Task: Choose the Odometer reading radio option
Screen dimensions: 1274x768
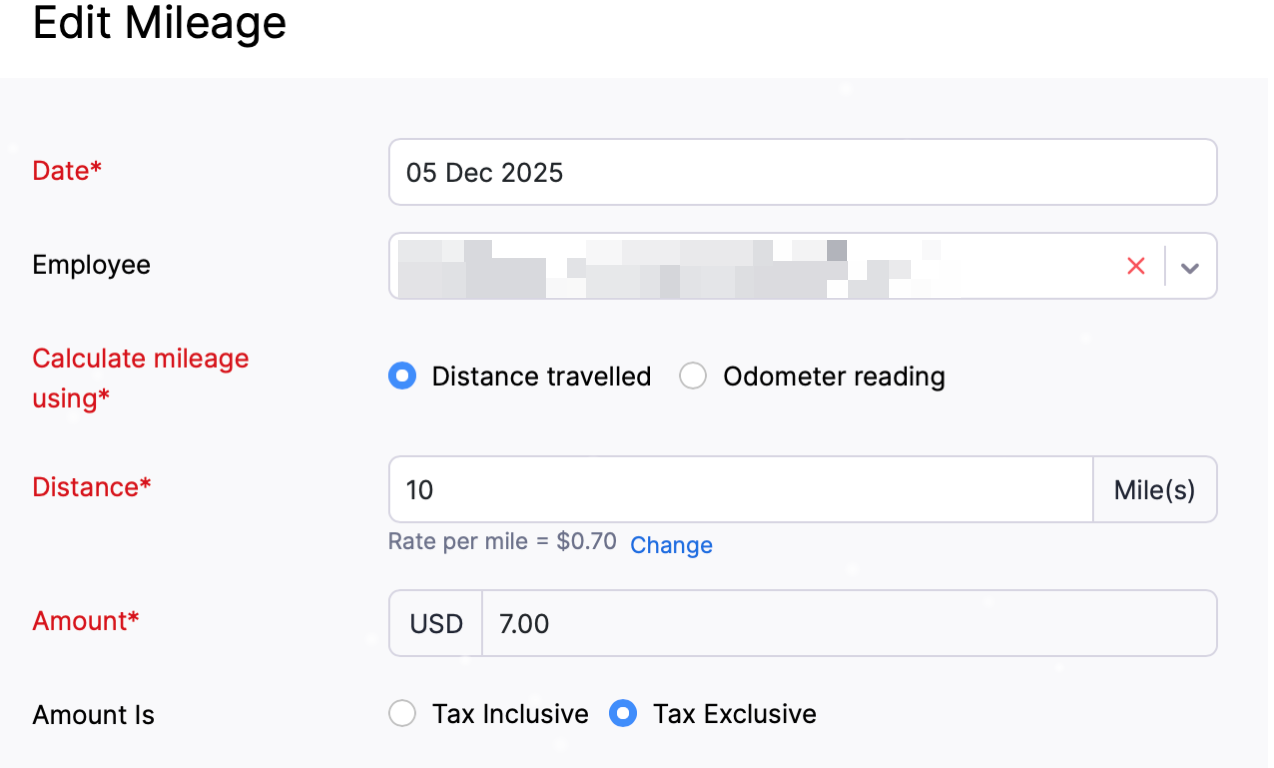Action: click(x=693, y=376)
